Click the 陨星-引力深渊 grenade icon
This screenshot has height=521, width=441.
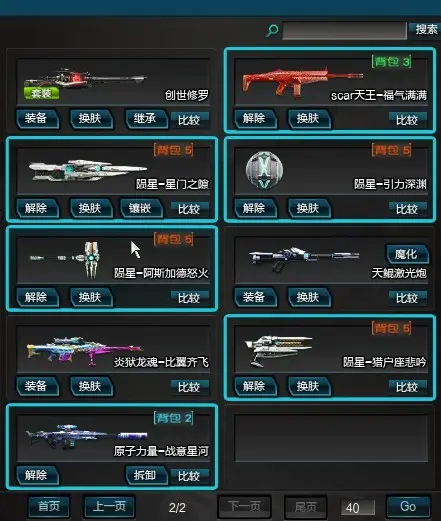point(264,170)
